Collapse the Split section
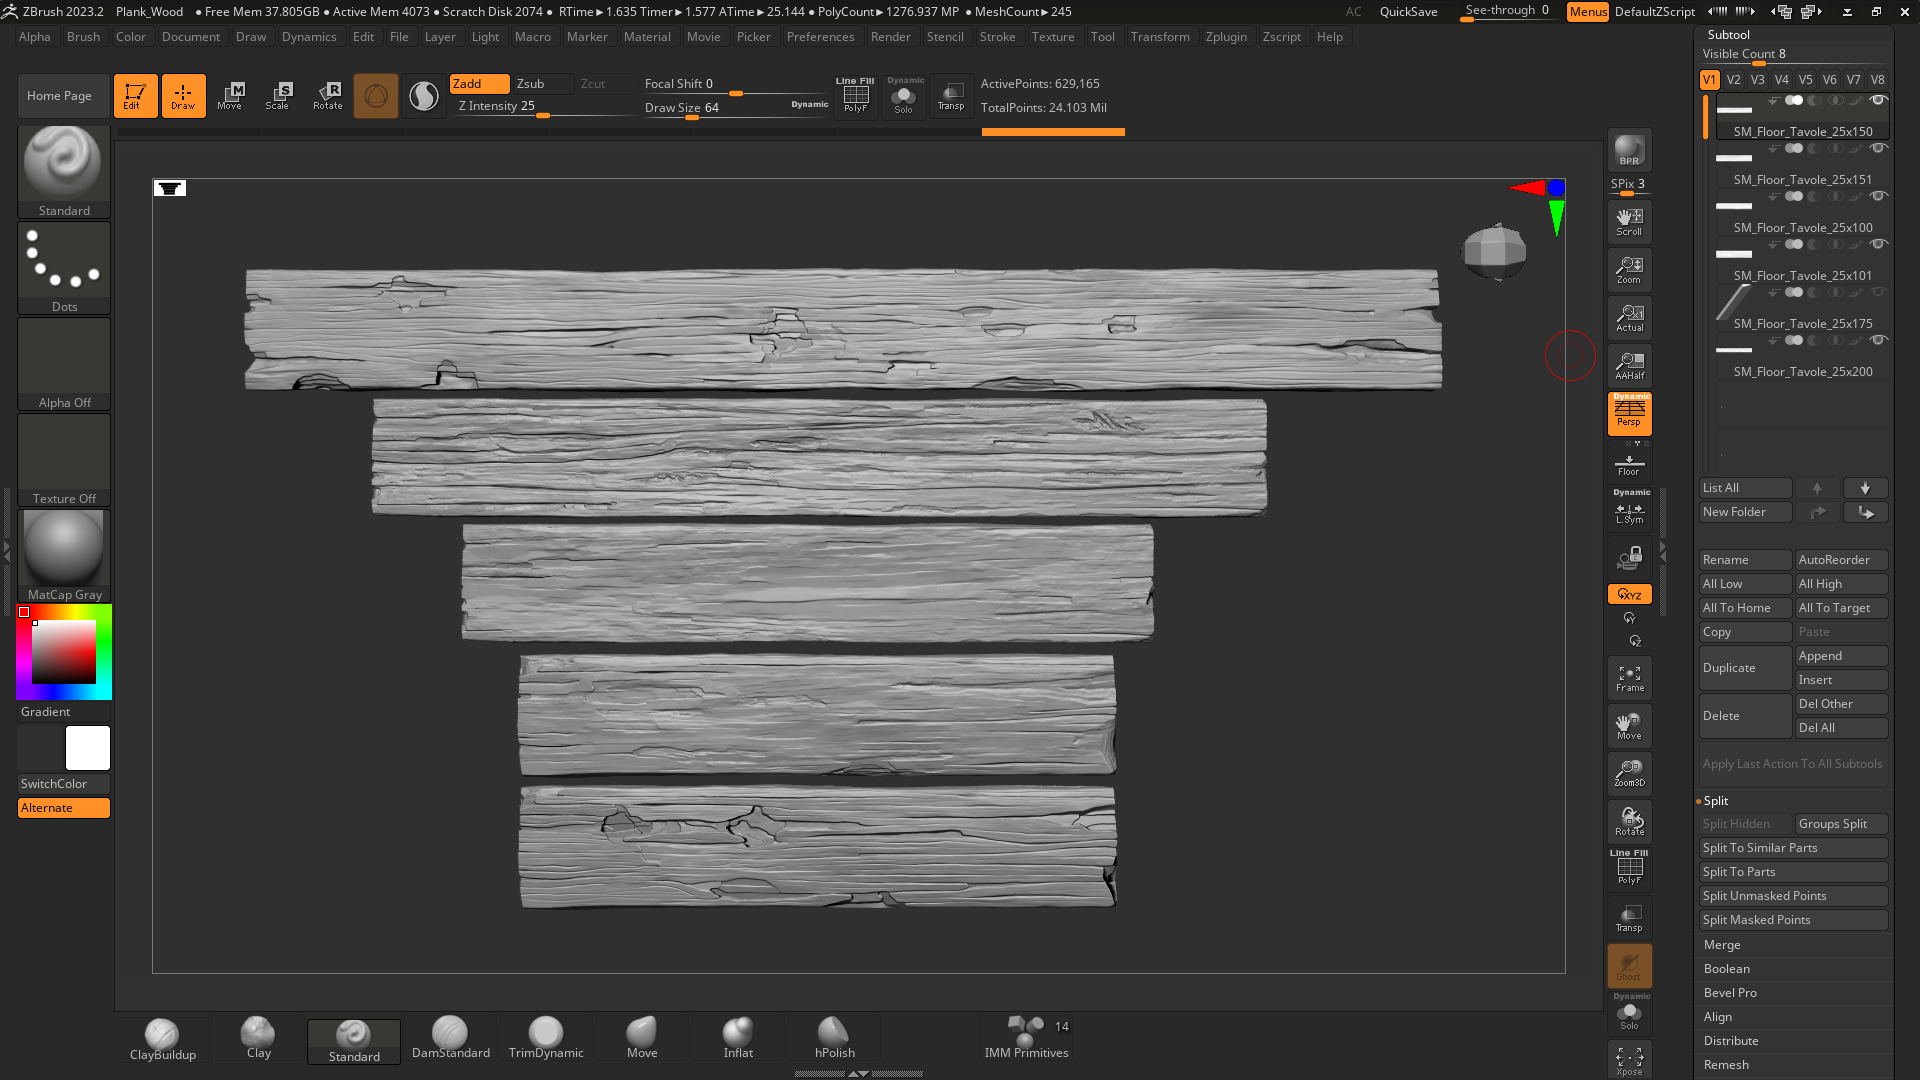 point(1716,801)
